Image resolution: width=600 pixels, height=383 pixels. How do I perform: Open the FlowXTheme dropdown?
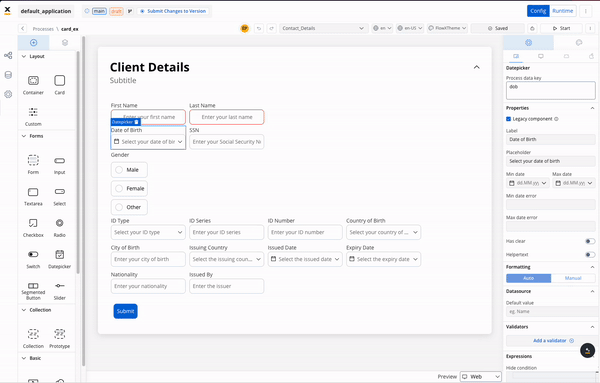(447, 28)
